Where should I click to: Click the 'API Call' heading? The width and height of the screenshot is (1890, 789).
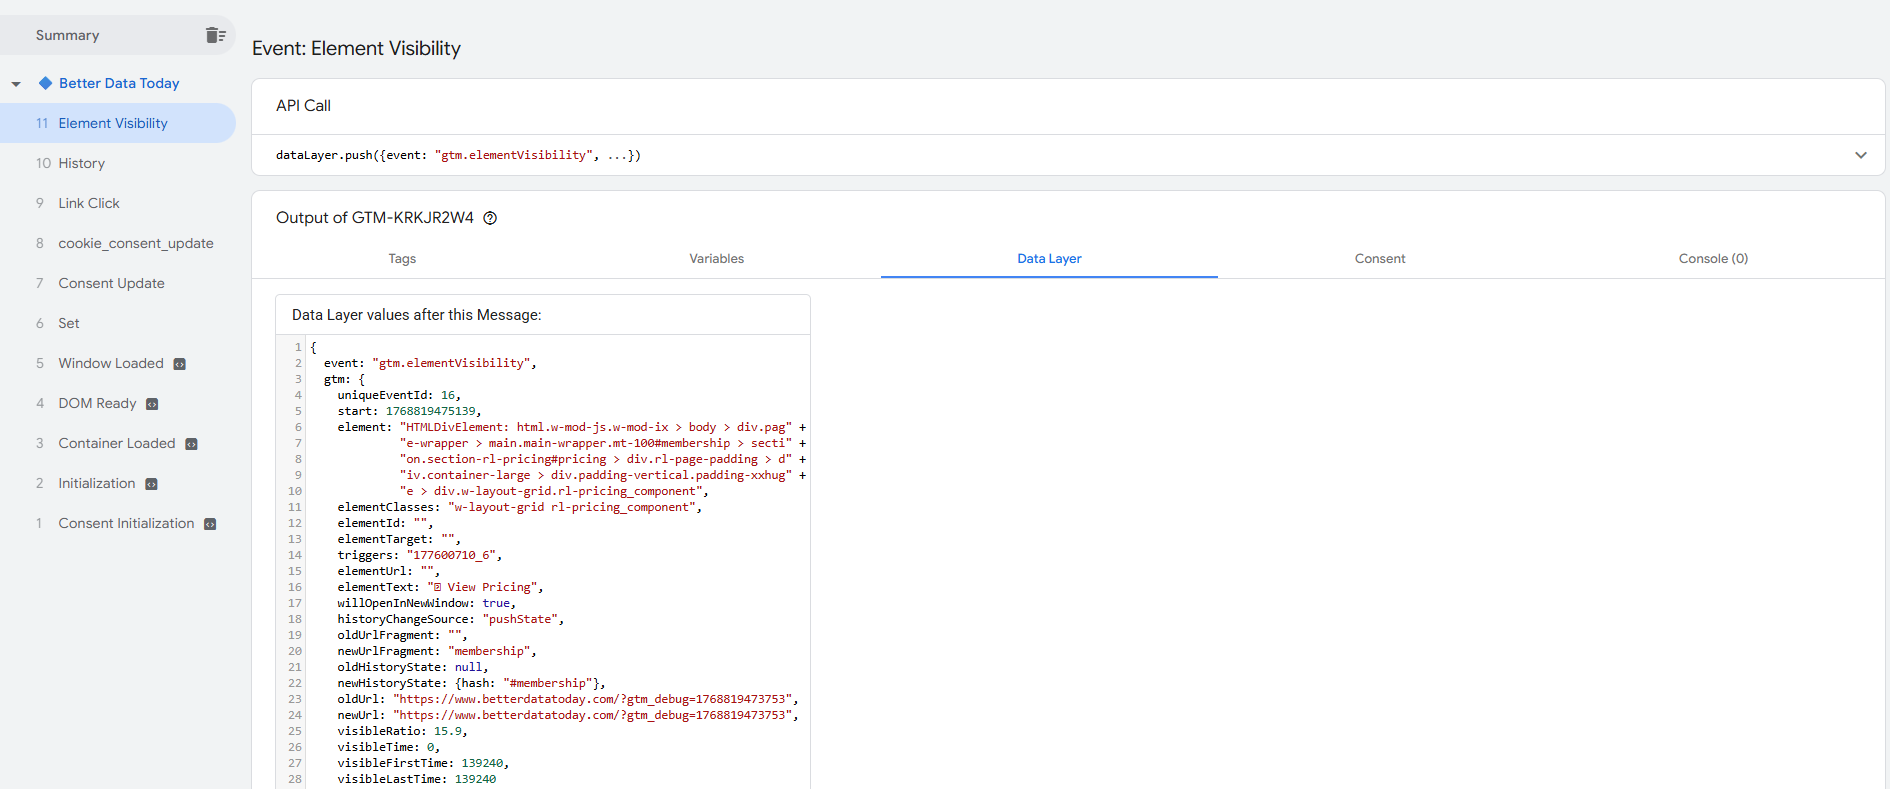pyautogui.click(x=303, y=105)
